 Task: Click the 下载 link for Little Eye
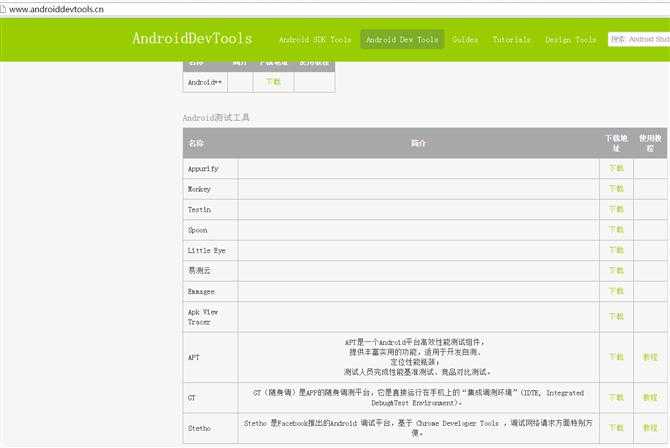(x=616, y=250)
